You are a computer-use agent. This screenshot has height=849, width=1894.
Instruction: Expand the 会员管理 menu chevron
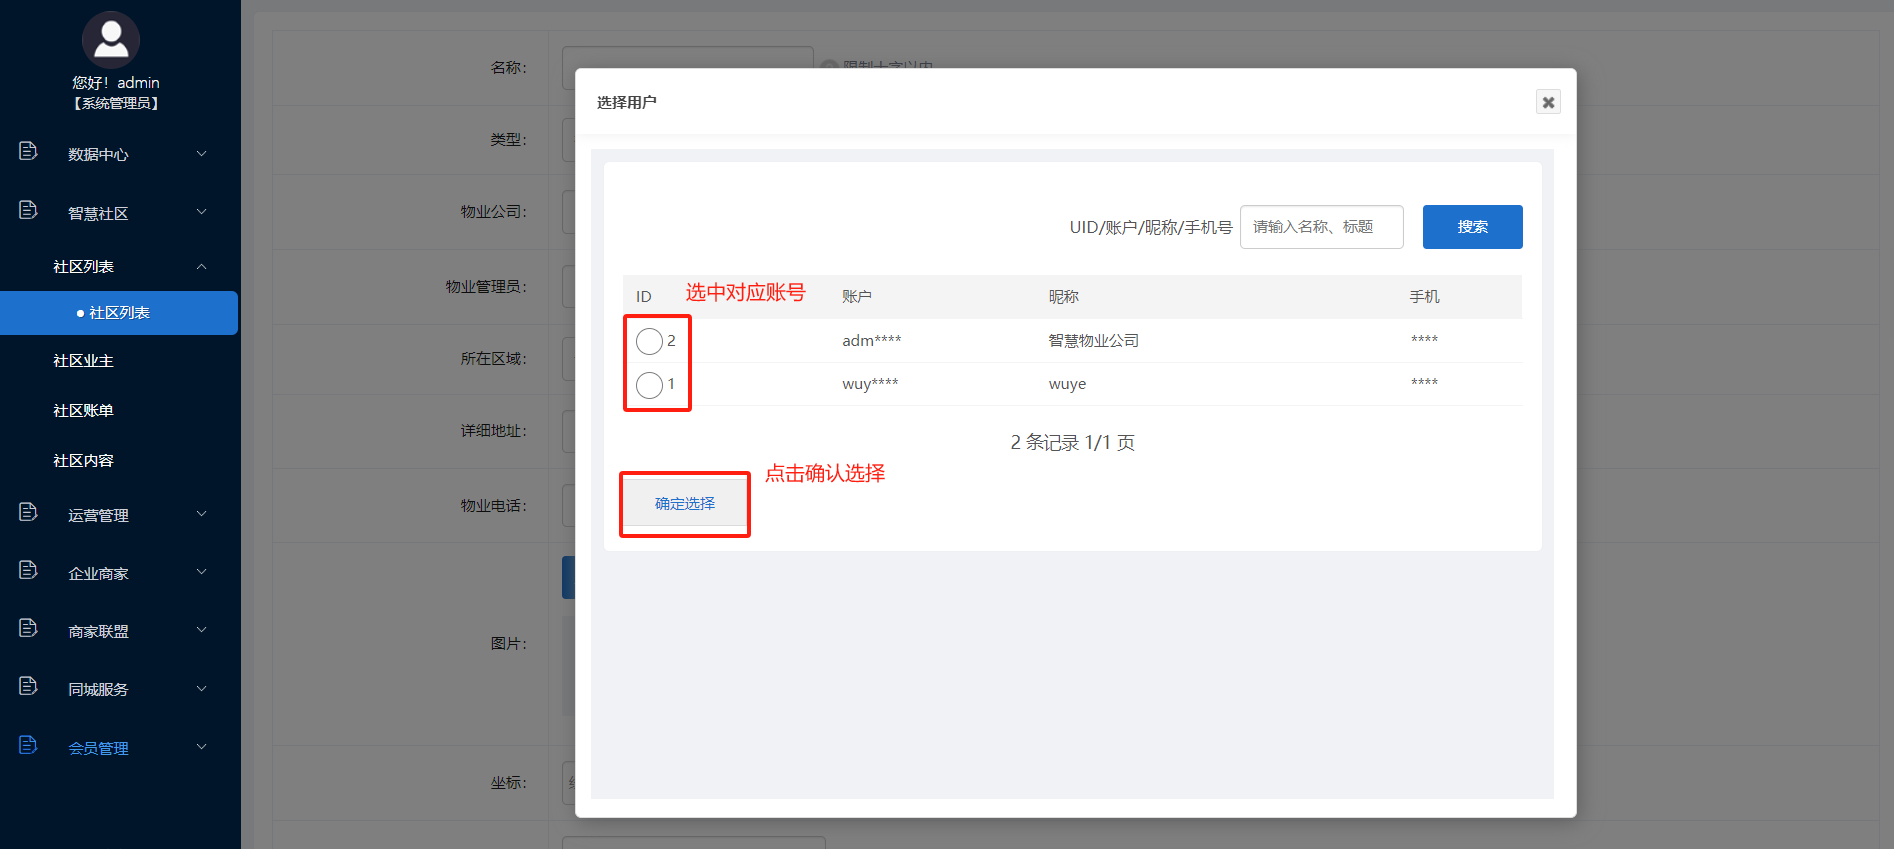[201, 747]
